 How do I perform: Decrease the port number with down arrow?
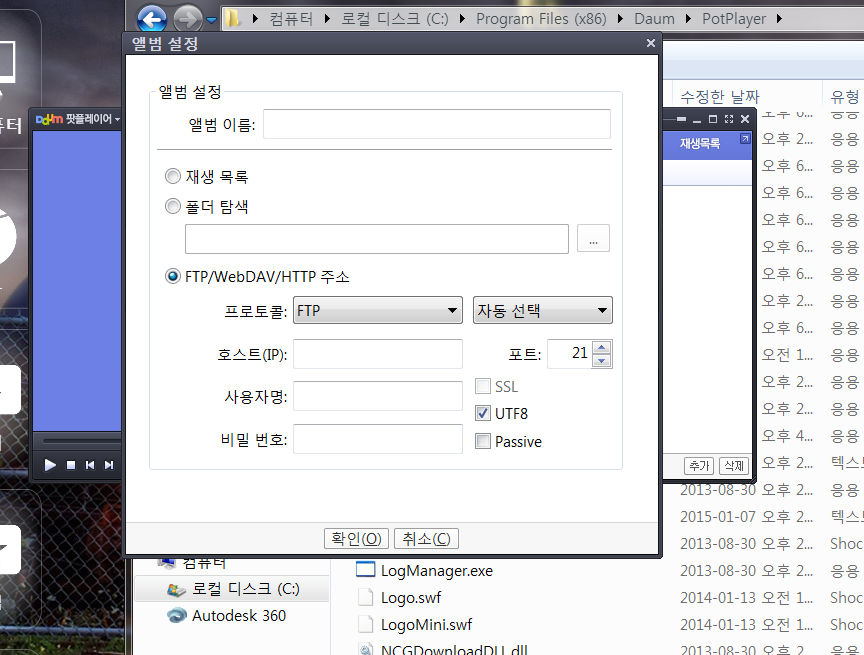coord(602,361)
